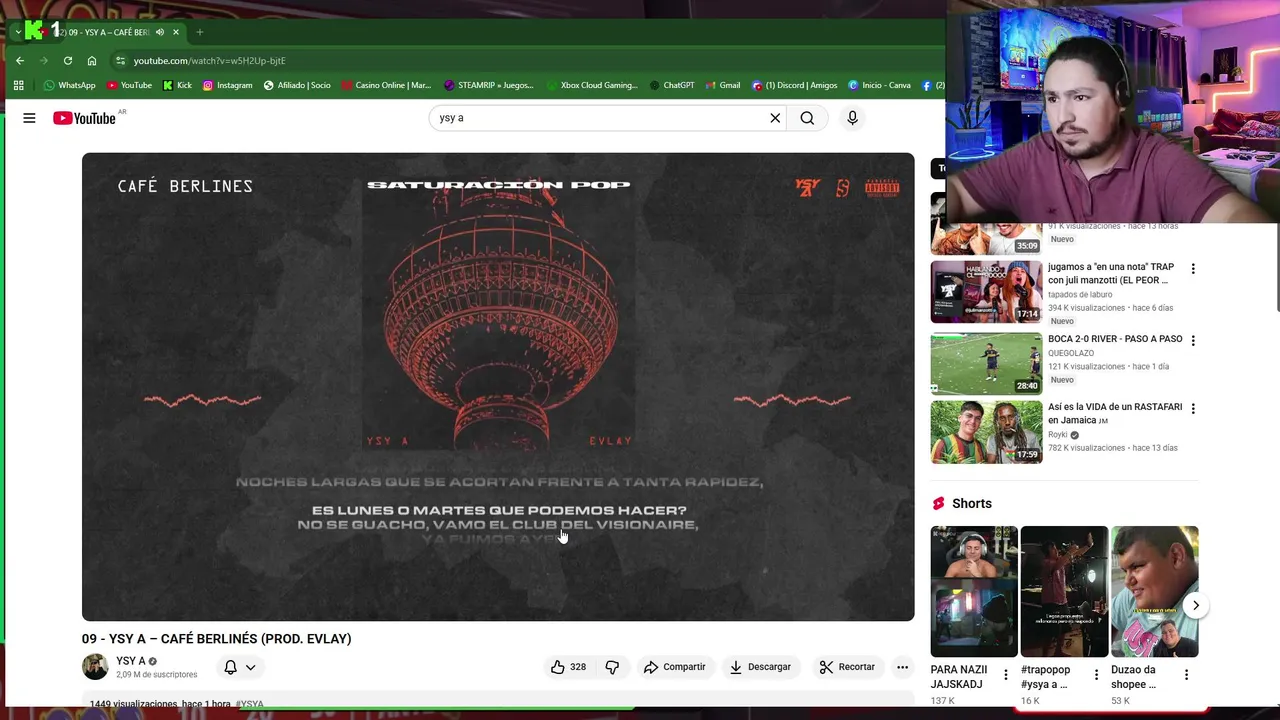This screenshot has height=720, width=1280.
Task: Open the #trapopop #ysya short
Action: tap(1064, 591)
